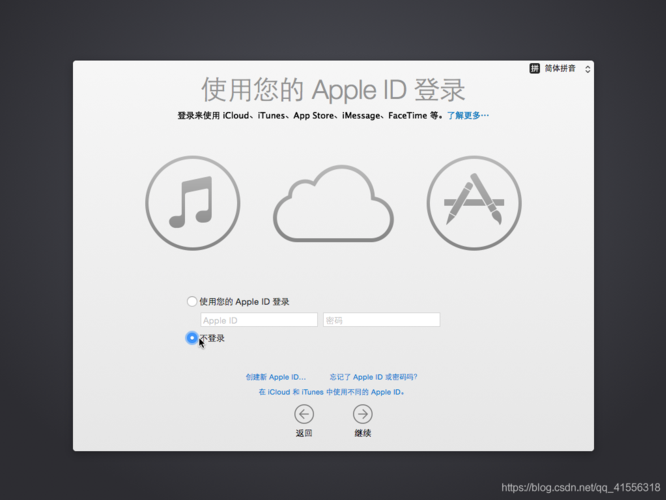Image resolution: width=666 pixels, height=500 pixels.
Task: Click the 继续 label under forward arrow
Action: coord(363,433)
